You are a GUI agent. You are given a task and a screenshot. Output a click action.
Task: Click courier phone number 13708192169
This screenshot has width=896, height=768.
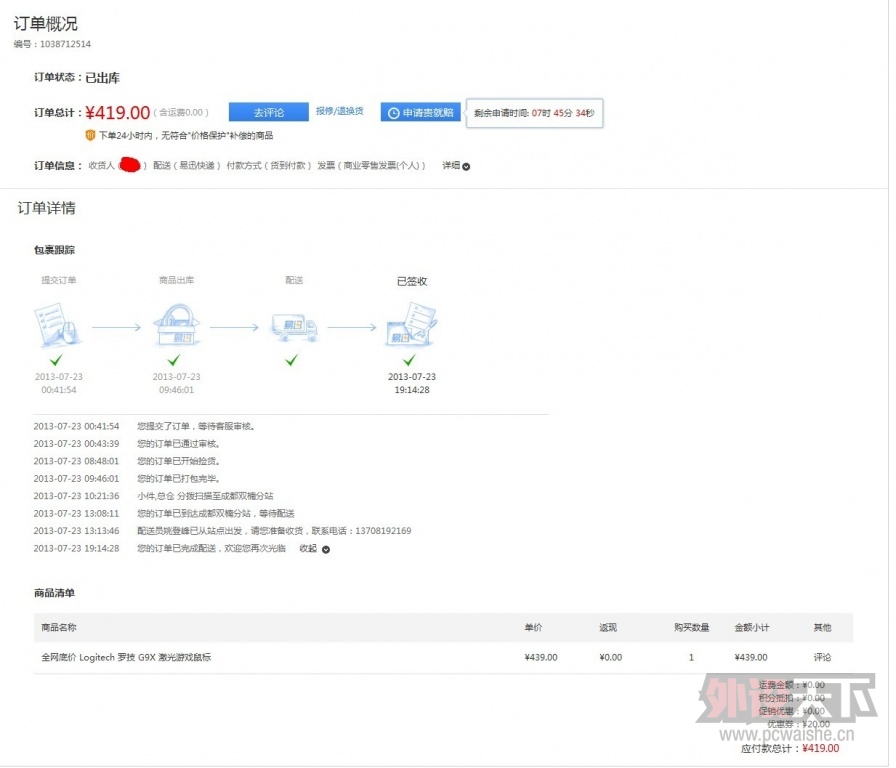pos(383,531)
